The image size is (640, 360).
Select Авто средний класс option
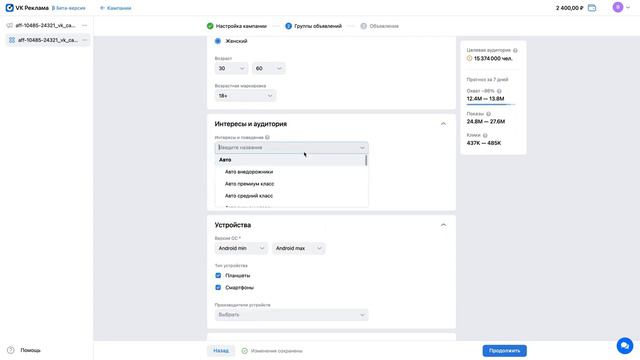coord(291,196)
